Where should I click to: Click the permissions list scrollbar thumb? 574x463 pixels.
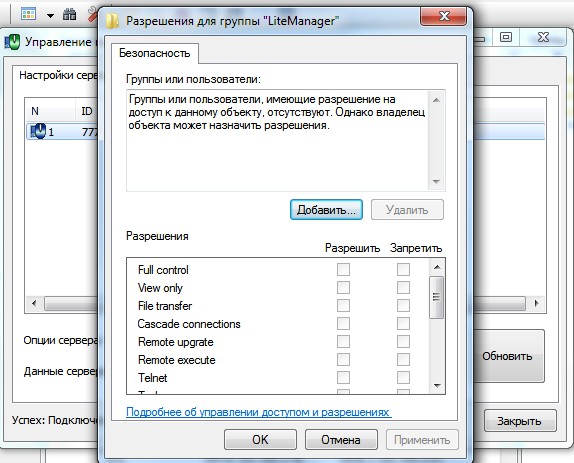point(436,297)
